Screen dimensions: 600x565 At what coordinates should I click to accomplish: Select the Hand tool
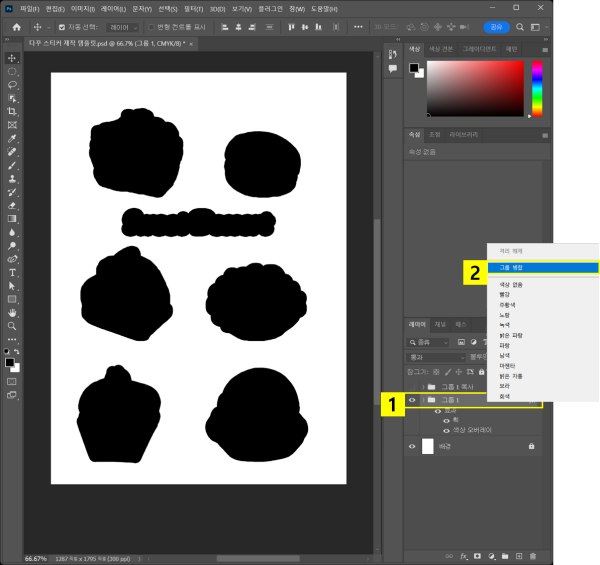pyautogui.click(x=12, y=312)
